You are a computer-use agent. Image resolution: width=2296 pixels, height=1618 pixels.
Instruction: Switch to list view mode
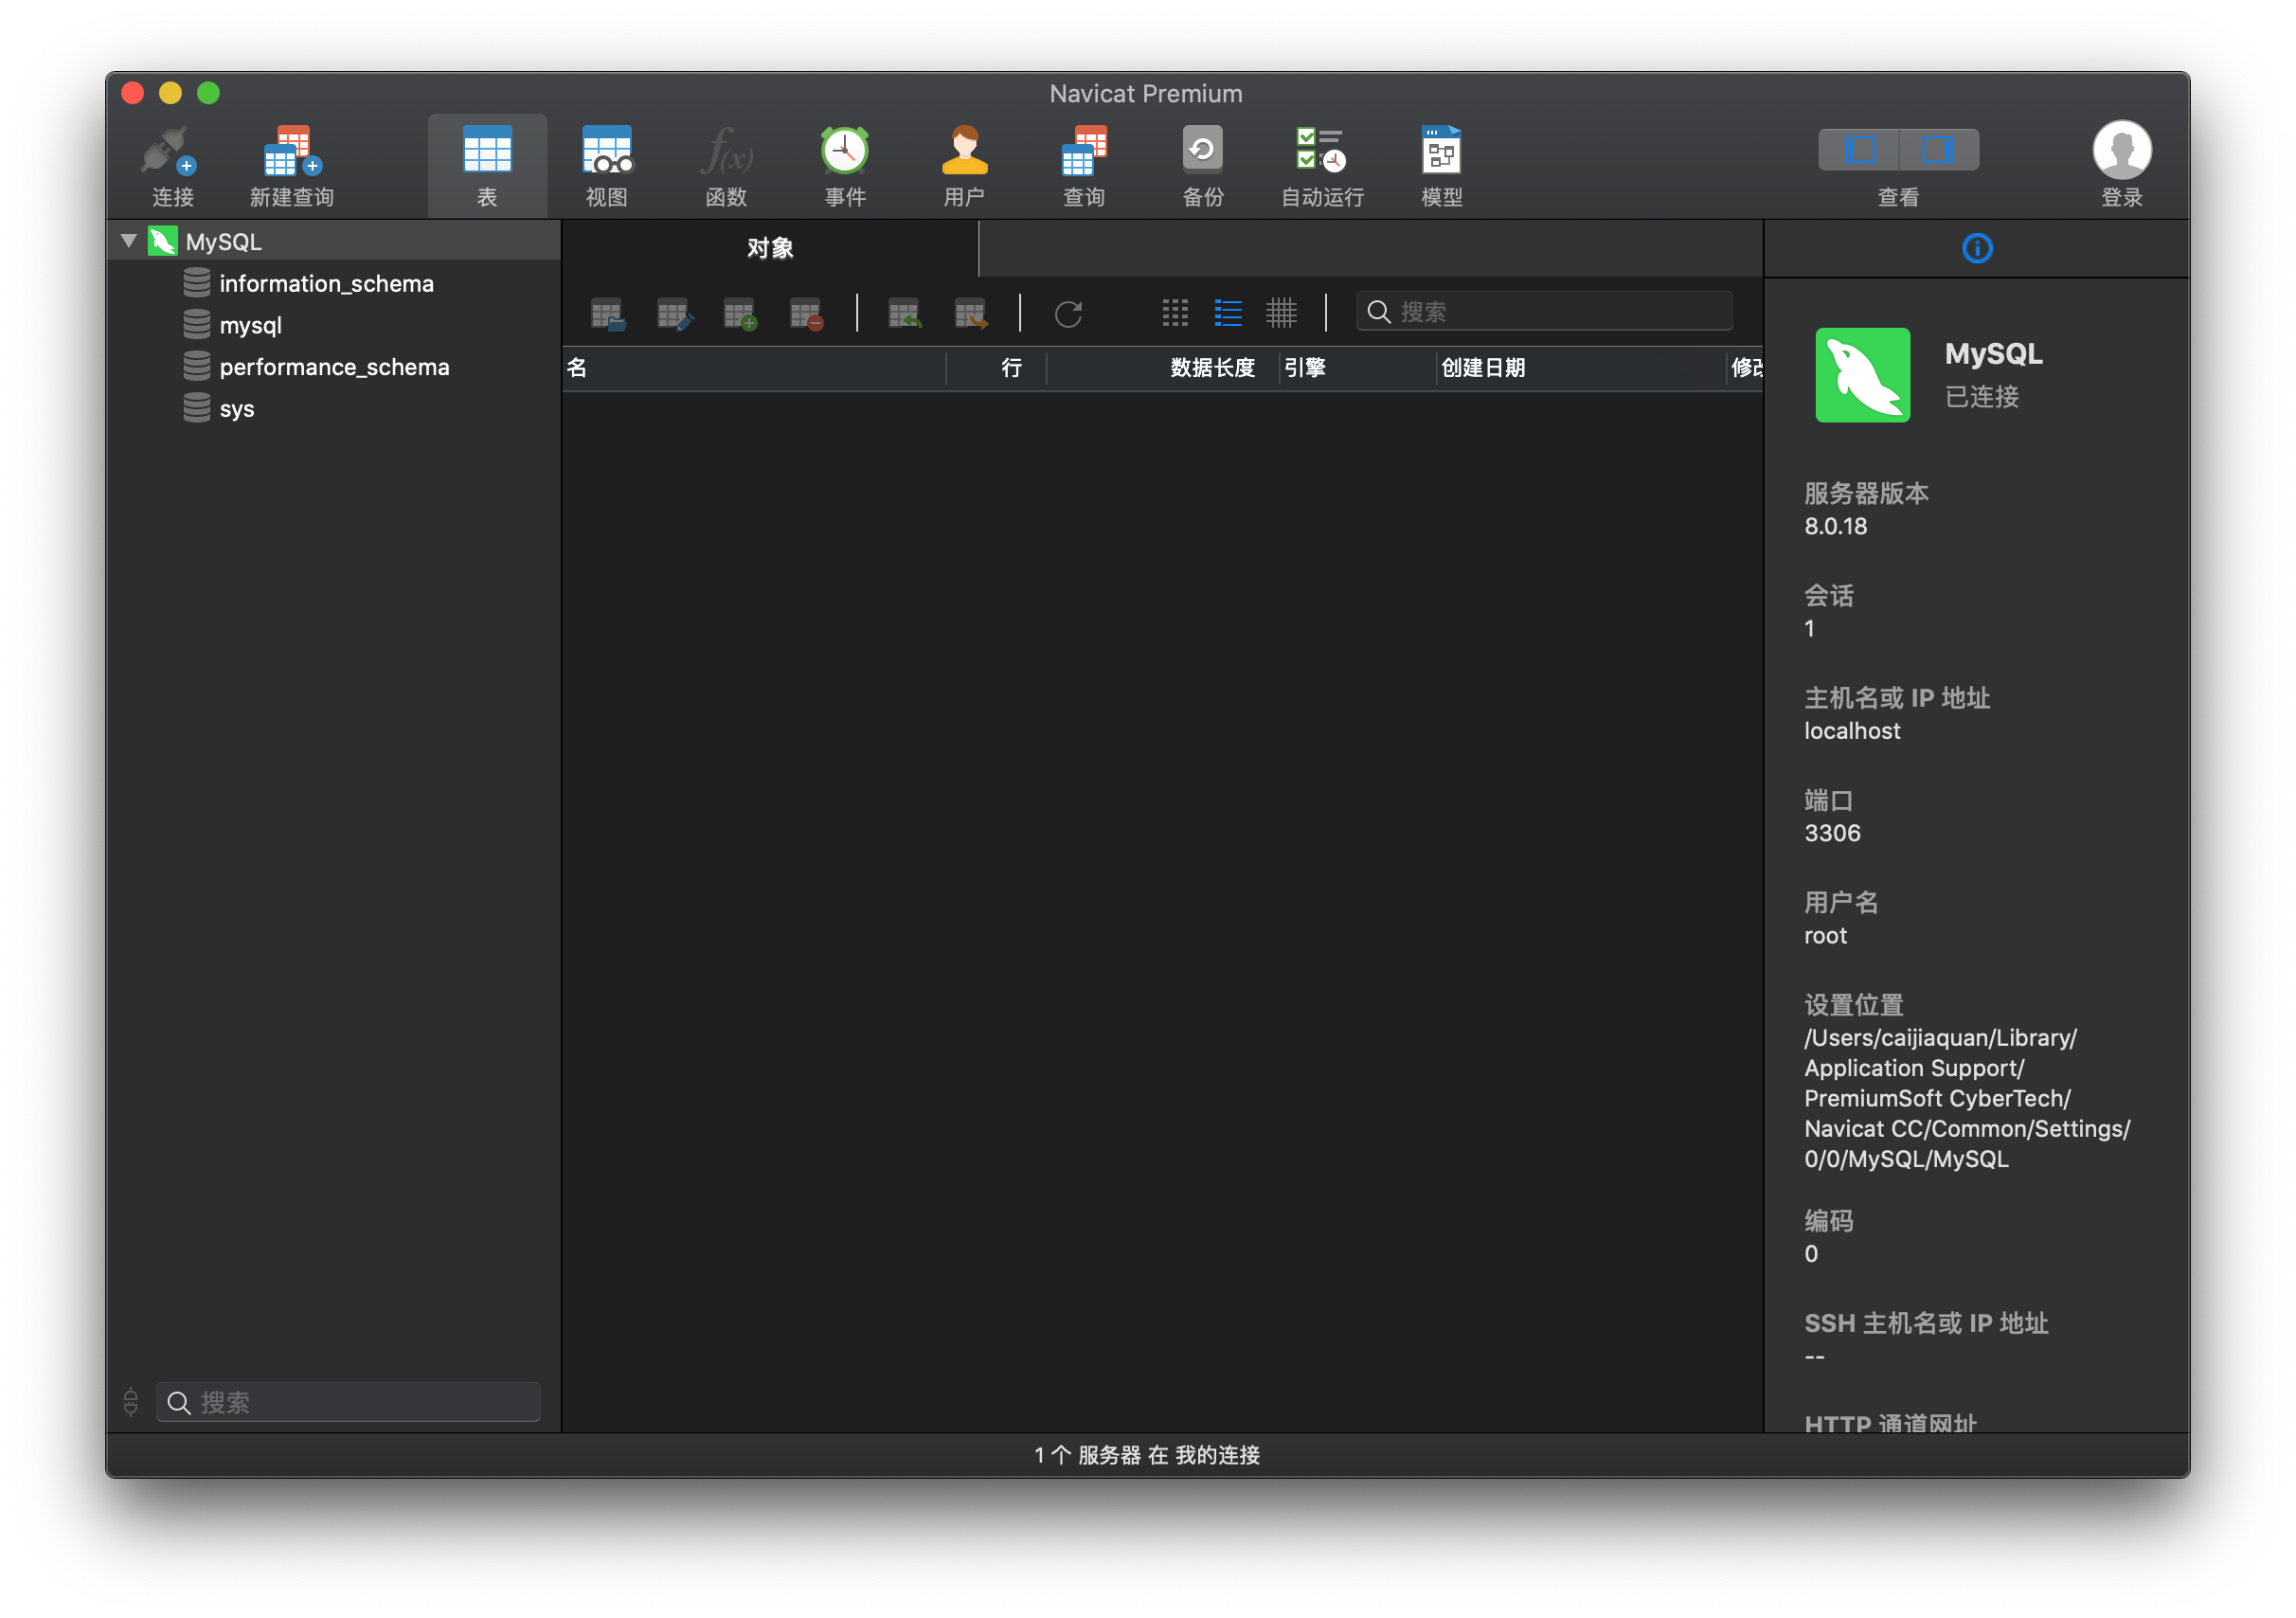coord(1228,313)
